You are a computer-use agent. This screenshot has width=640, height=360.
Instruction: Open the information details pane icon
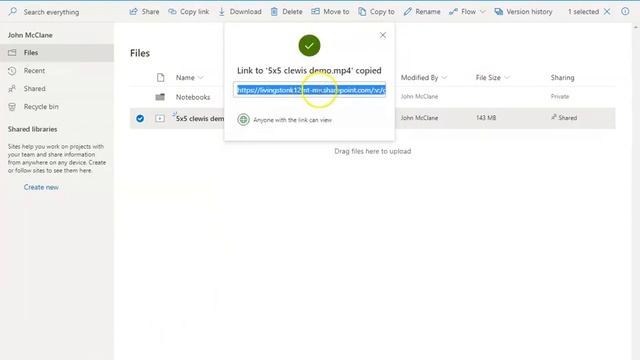(625, 11)
